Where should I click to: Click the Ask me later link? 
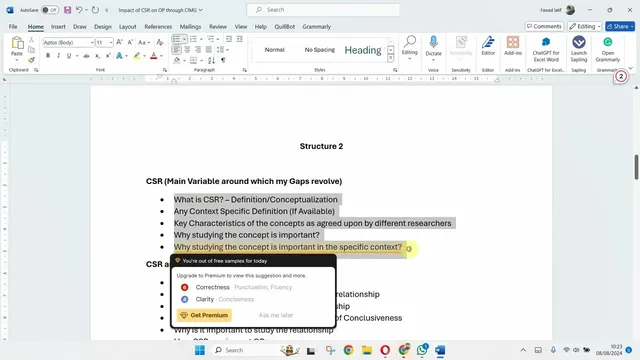click(x=276, y=315)
